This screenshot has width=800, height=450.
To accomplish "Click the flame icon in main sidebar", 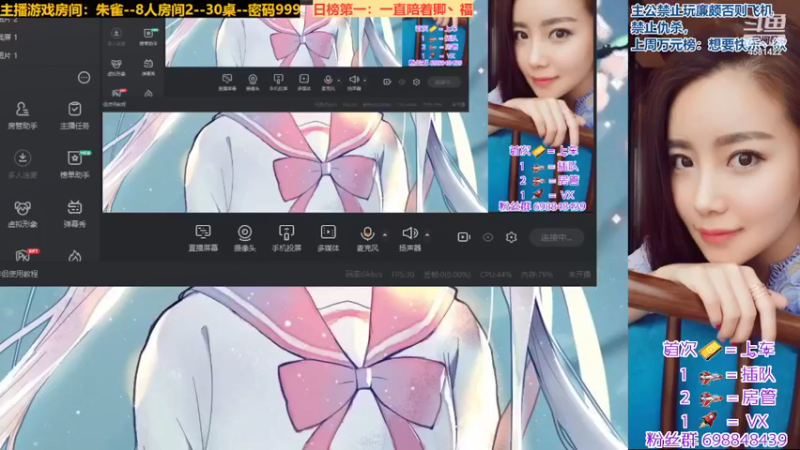I will (x=74, y=256).
